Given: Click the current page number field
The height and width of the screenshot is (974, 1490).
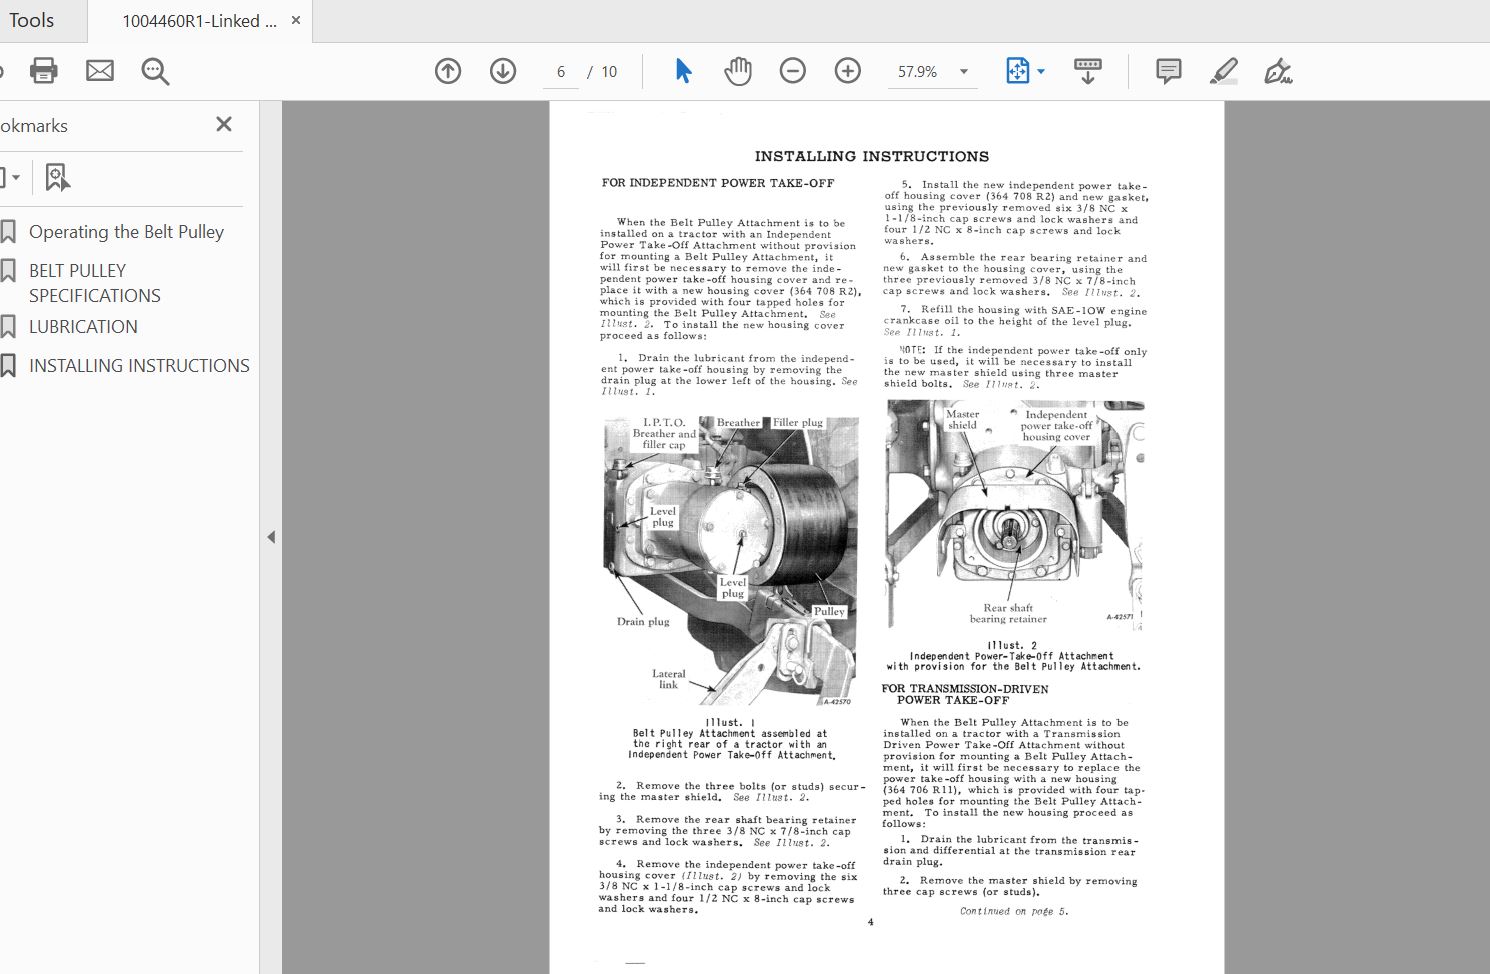Looking at the screenshot, I should (561, 72).
